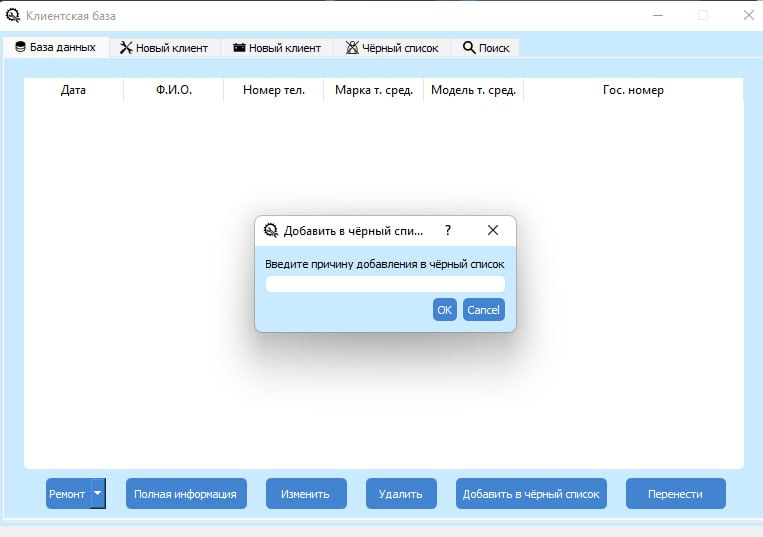This screenshot has width=763, height=537.
Task: Open the Чёрный список tab
Action: [392, 48]
